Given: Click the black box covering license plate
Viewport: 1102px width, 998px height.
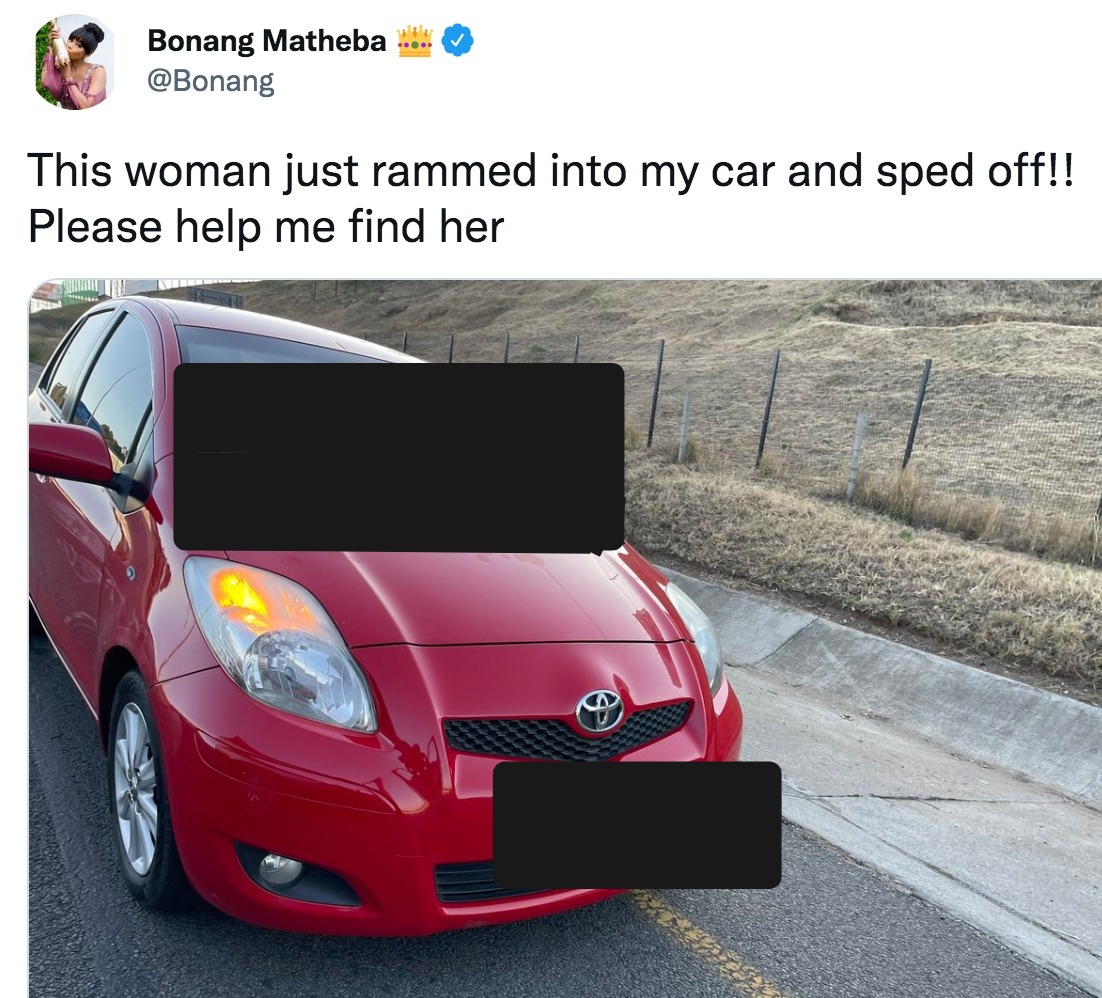Looking at the screenshot, I should 637,825.
